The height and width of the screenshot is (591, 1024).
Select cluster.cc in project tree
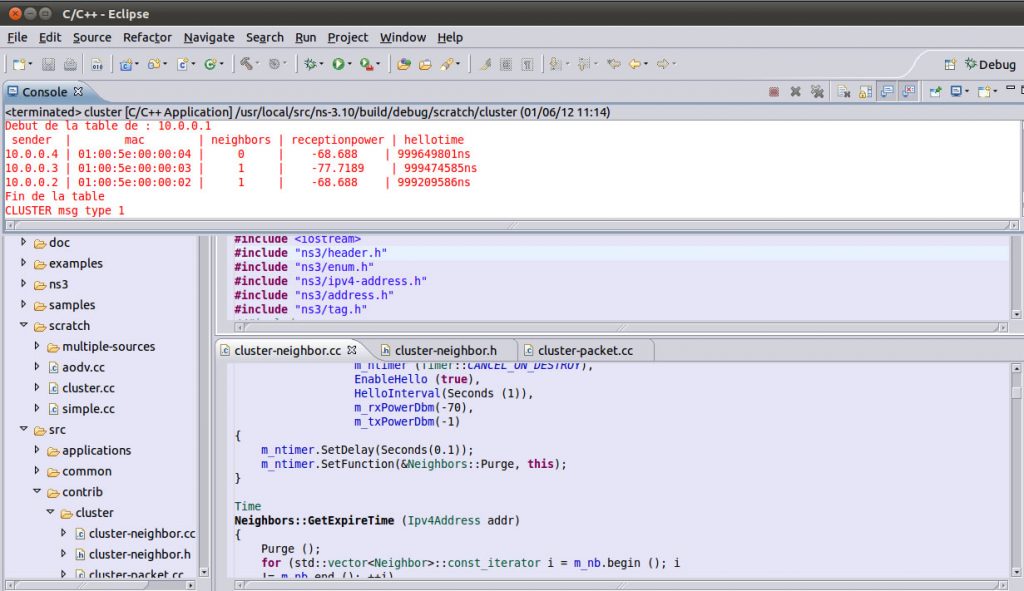tap(88, 388)
